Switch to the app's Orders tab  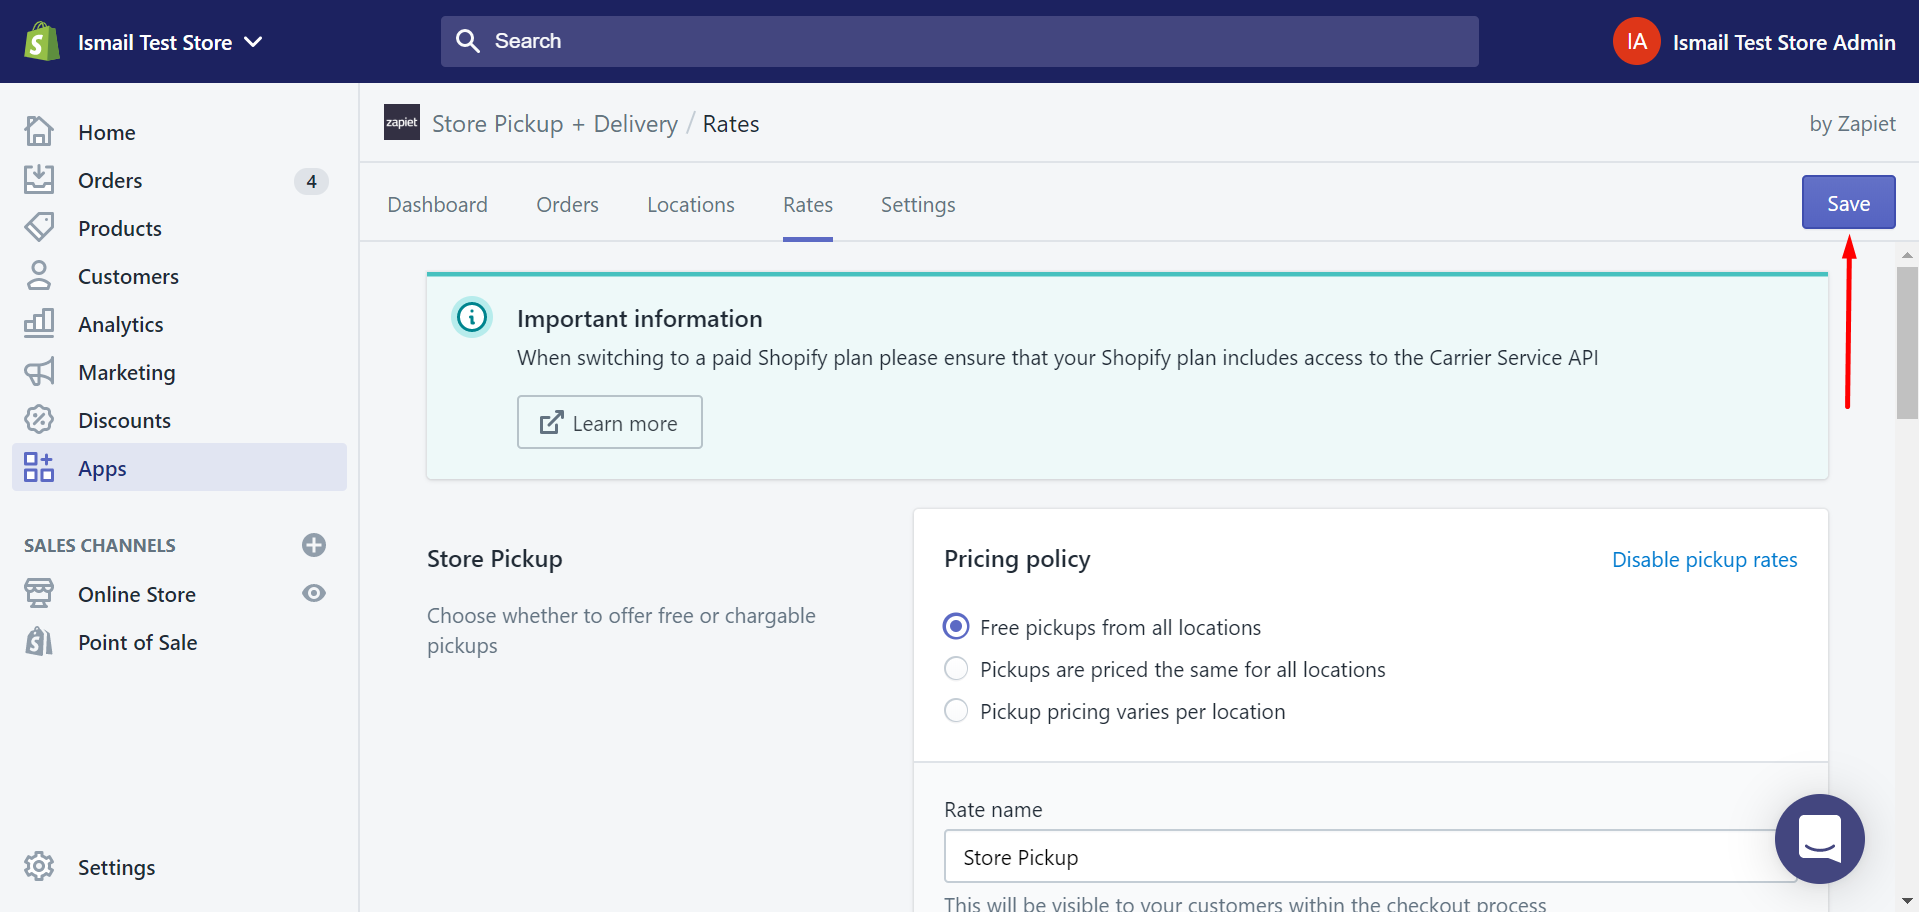(567, 204)
